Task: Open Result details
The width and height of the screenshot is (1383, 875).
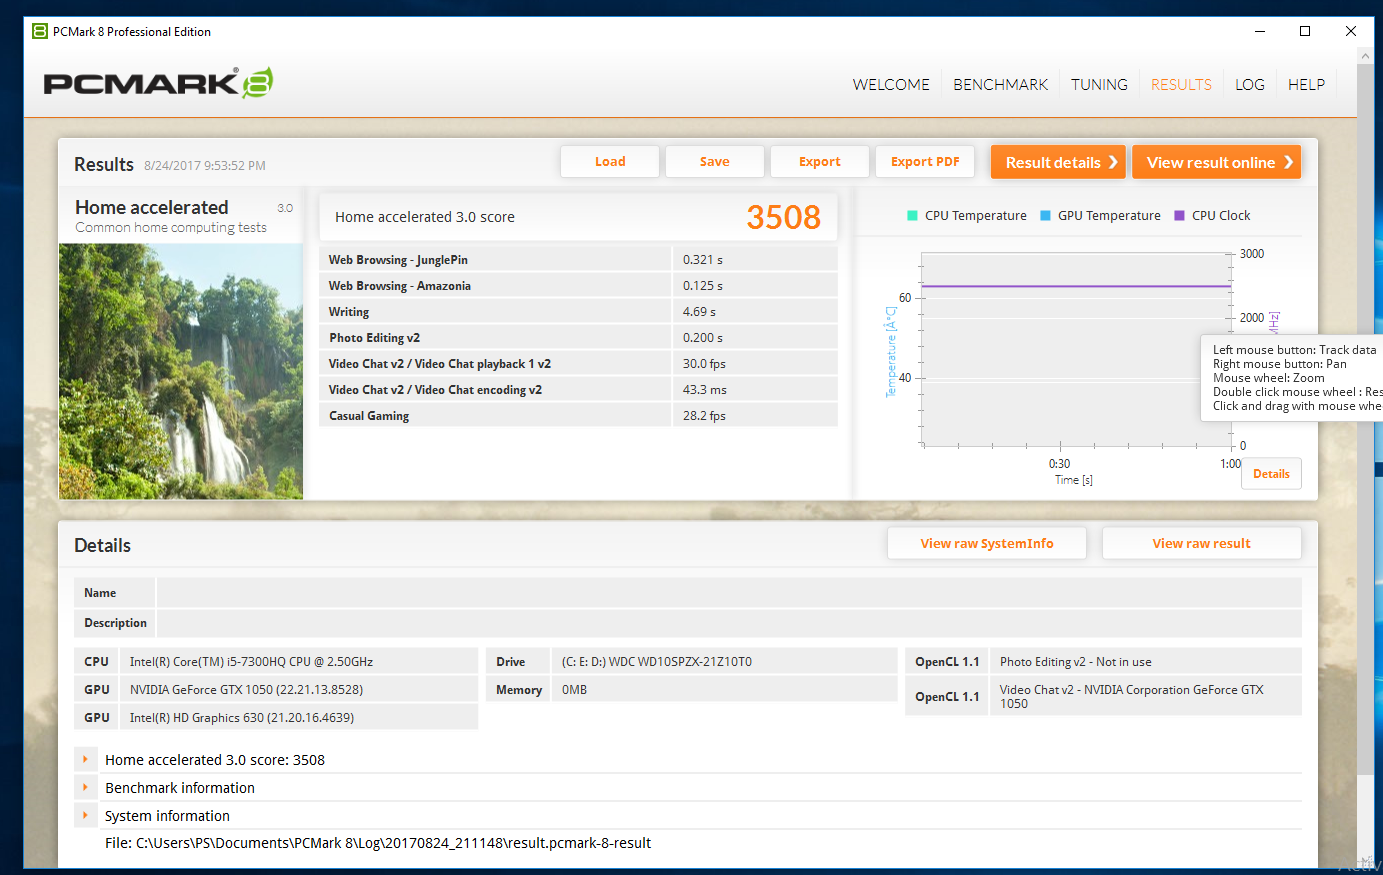Action: click(1058, 162)
